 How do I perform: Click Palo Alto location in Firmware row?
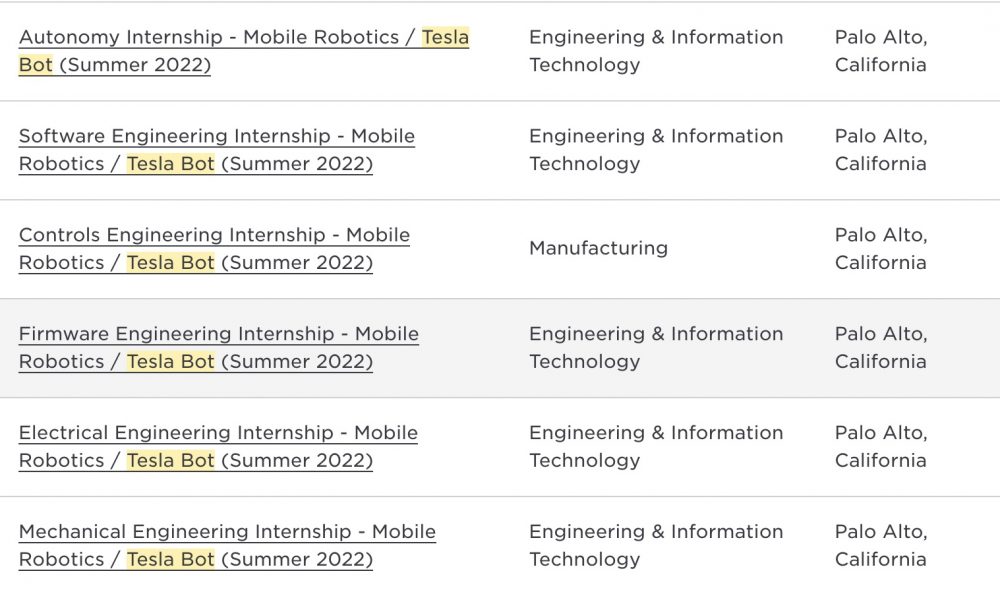tap(881, 348)
